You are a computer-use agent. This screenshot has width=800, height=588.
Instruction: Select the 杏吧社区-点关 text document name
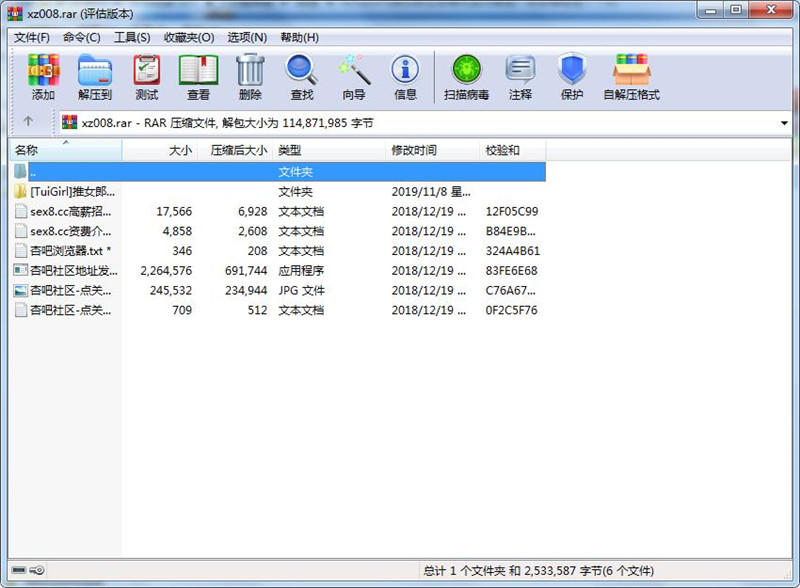(x=70, y=310)
